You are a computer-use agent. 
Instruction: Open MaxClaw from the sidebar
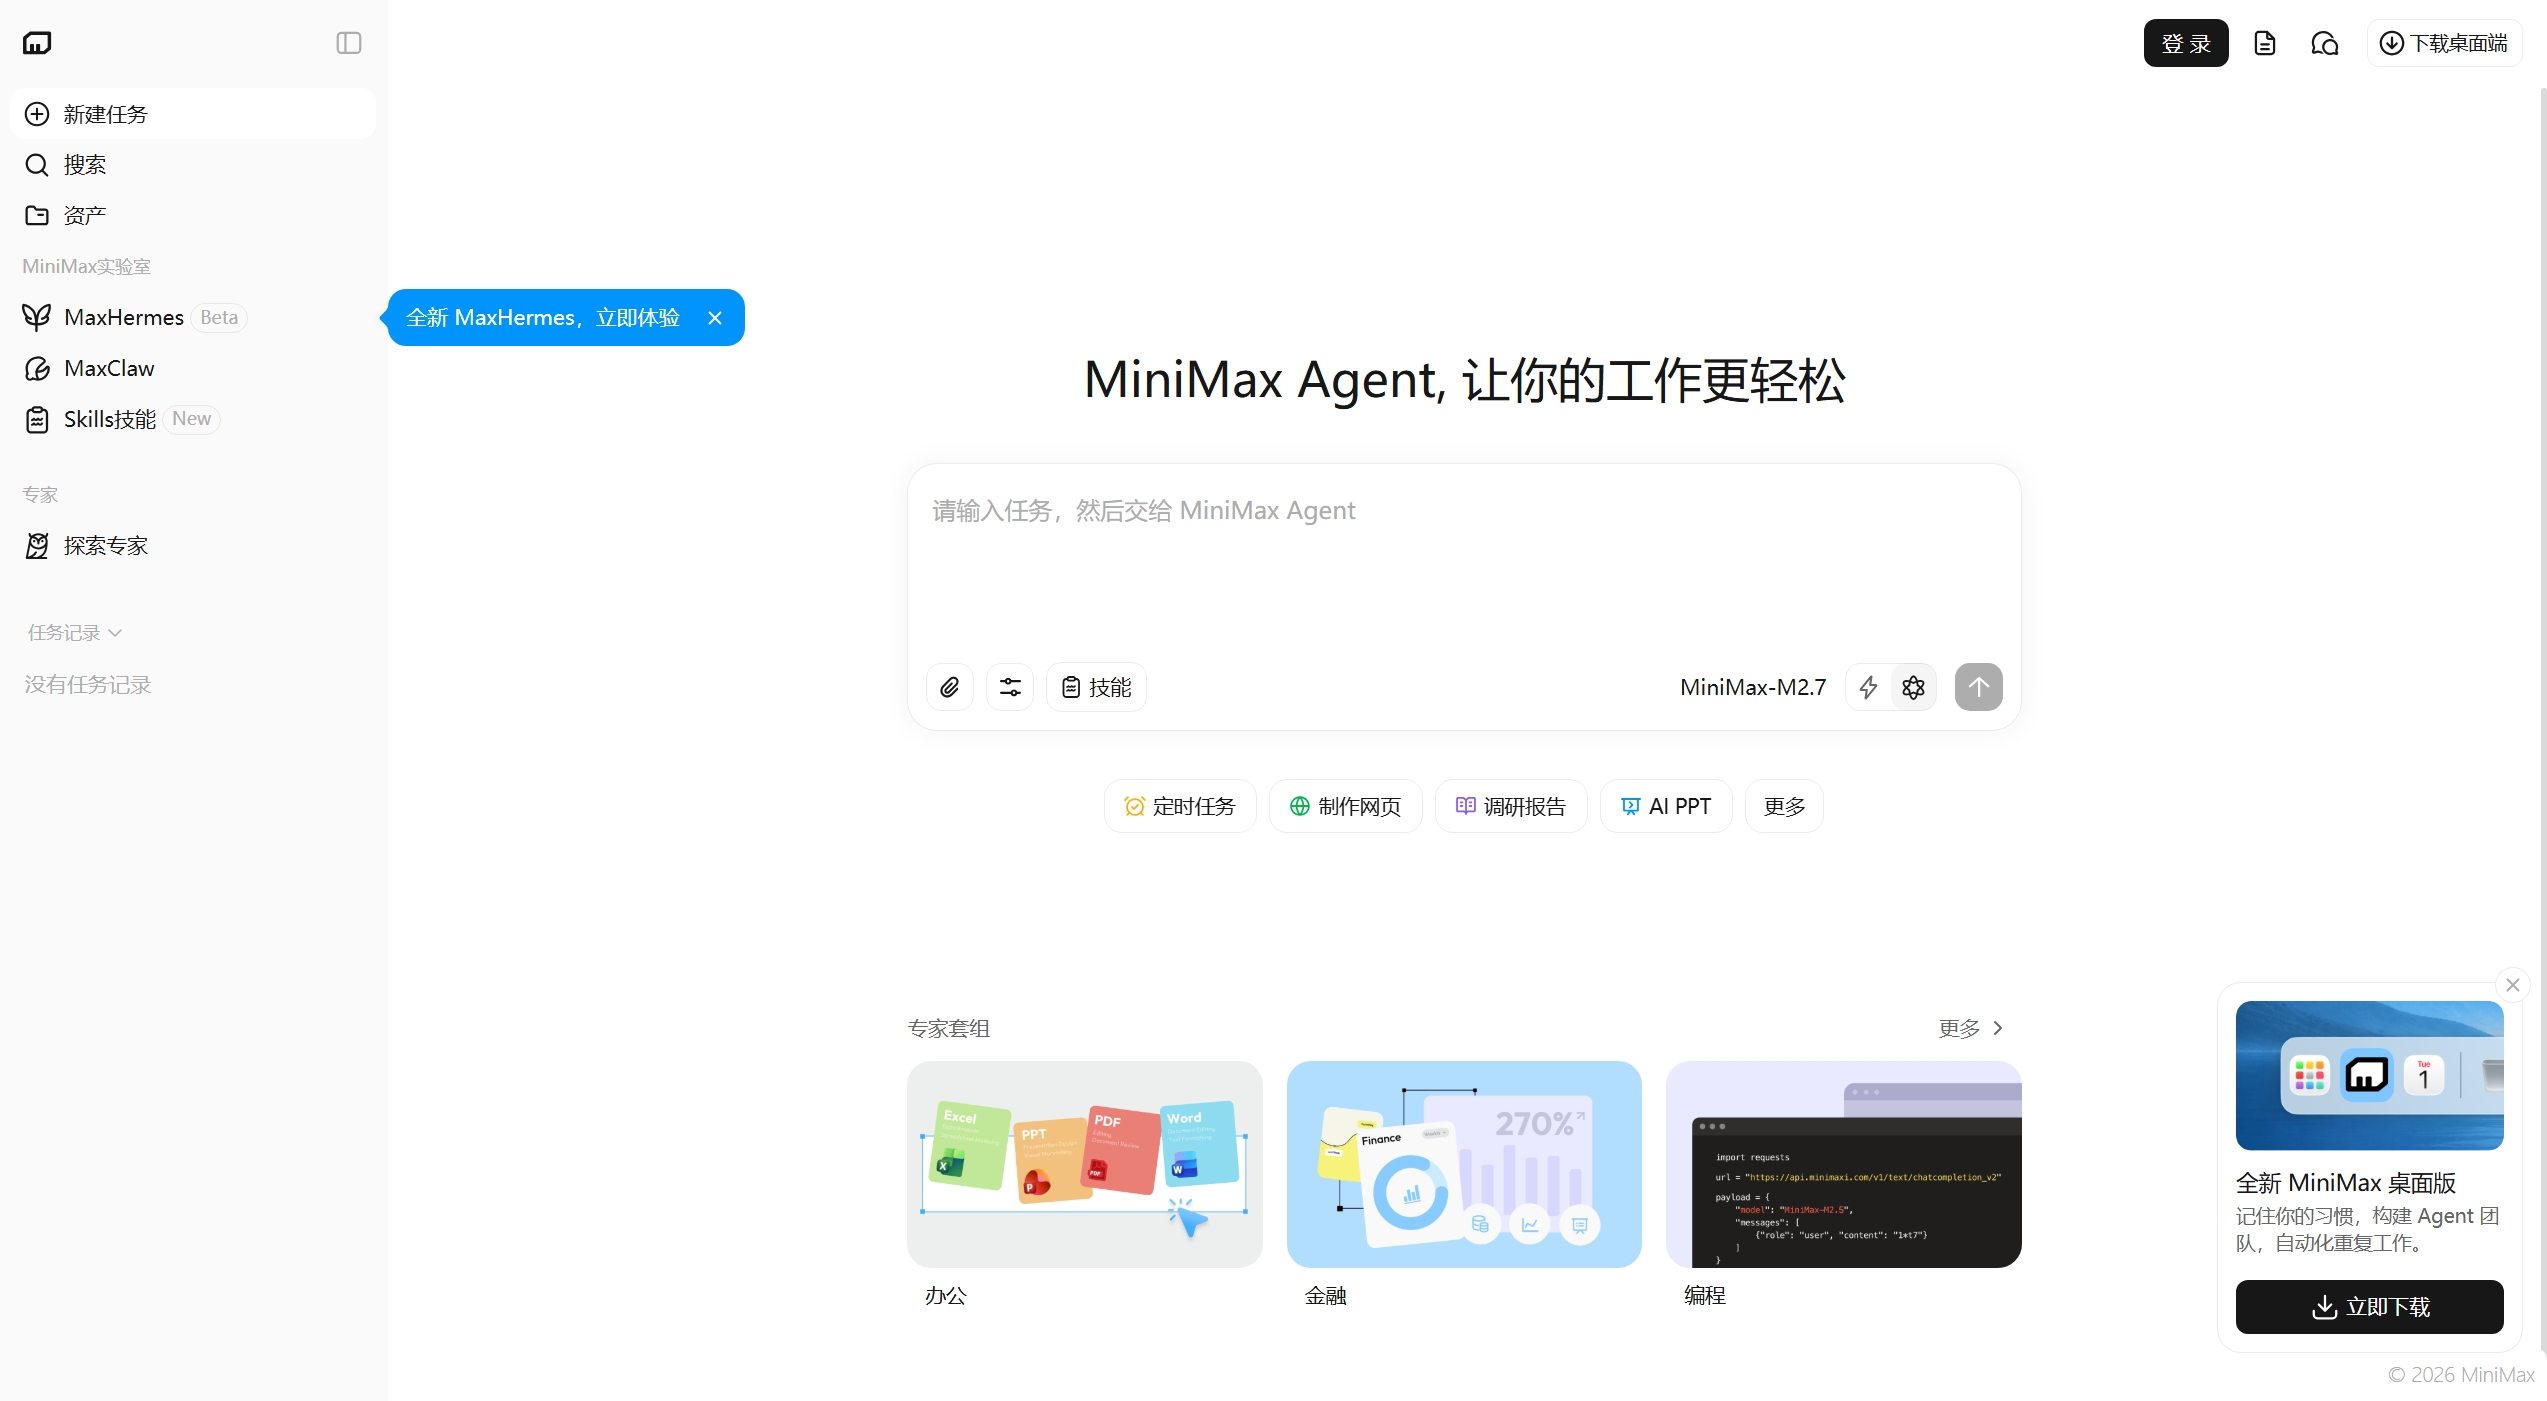coord(193,369)
